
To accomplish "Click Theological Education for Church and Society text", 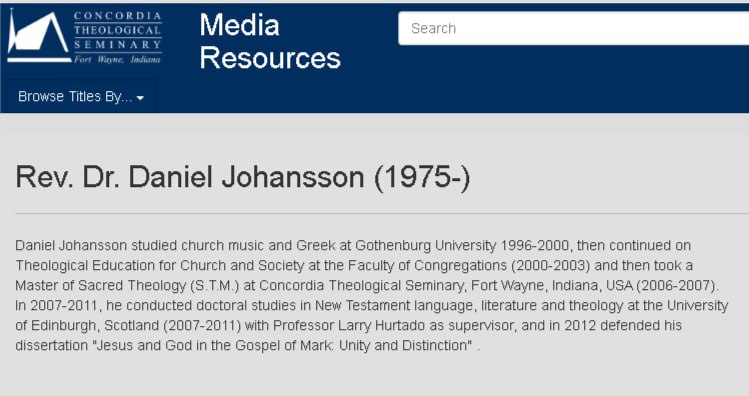I will point(160,266).
